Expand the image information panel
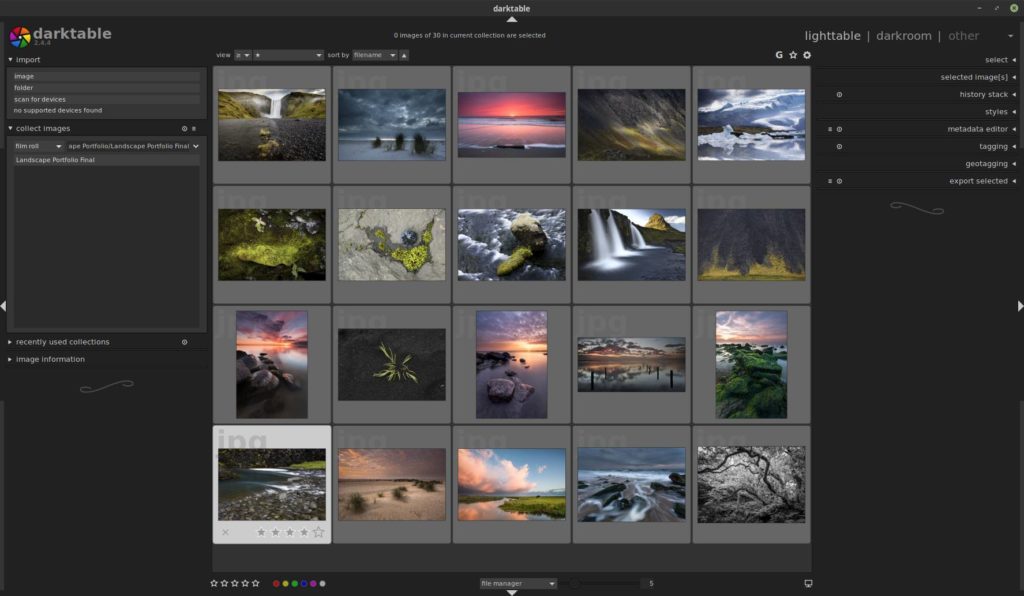 tap(50, 359)
